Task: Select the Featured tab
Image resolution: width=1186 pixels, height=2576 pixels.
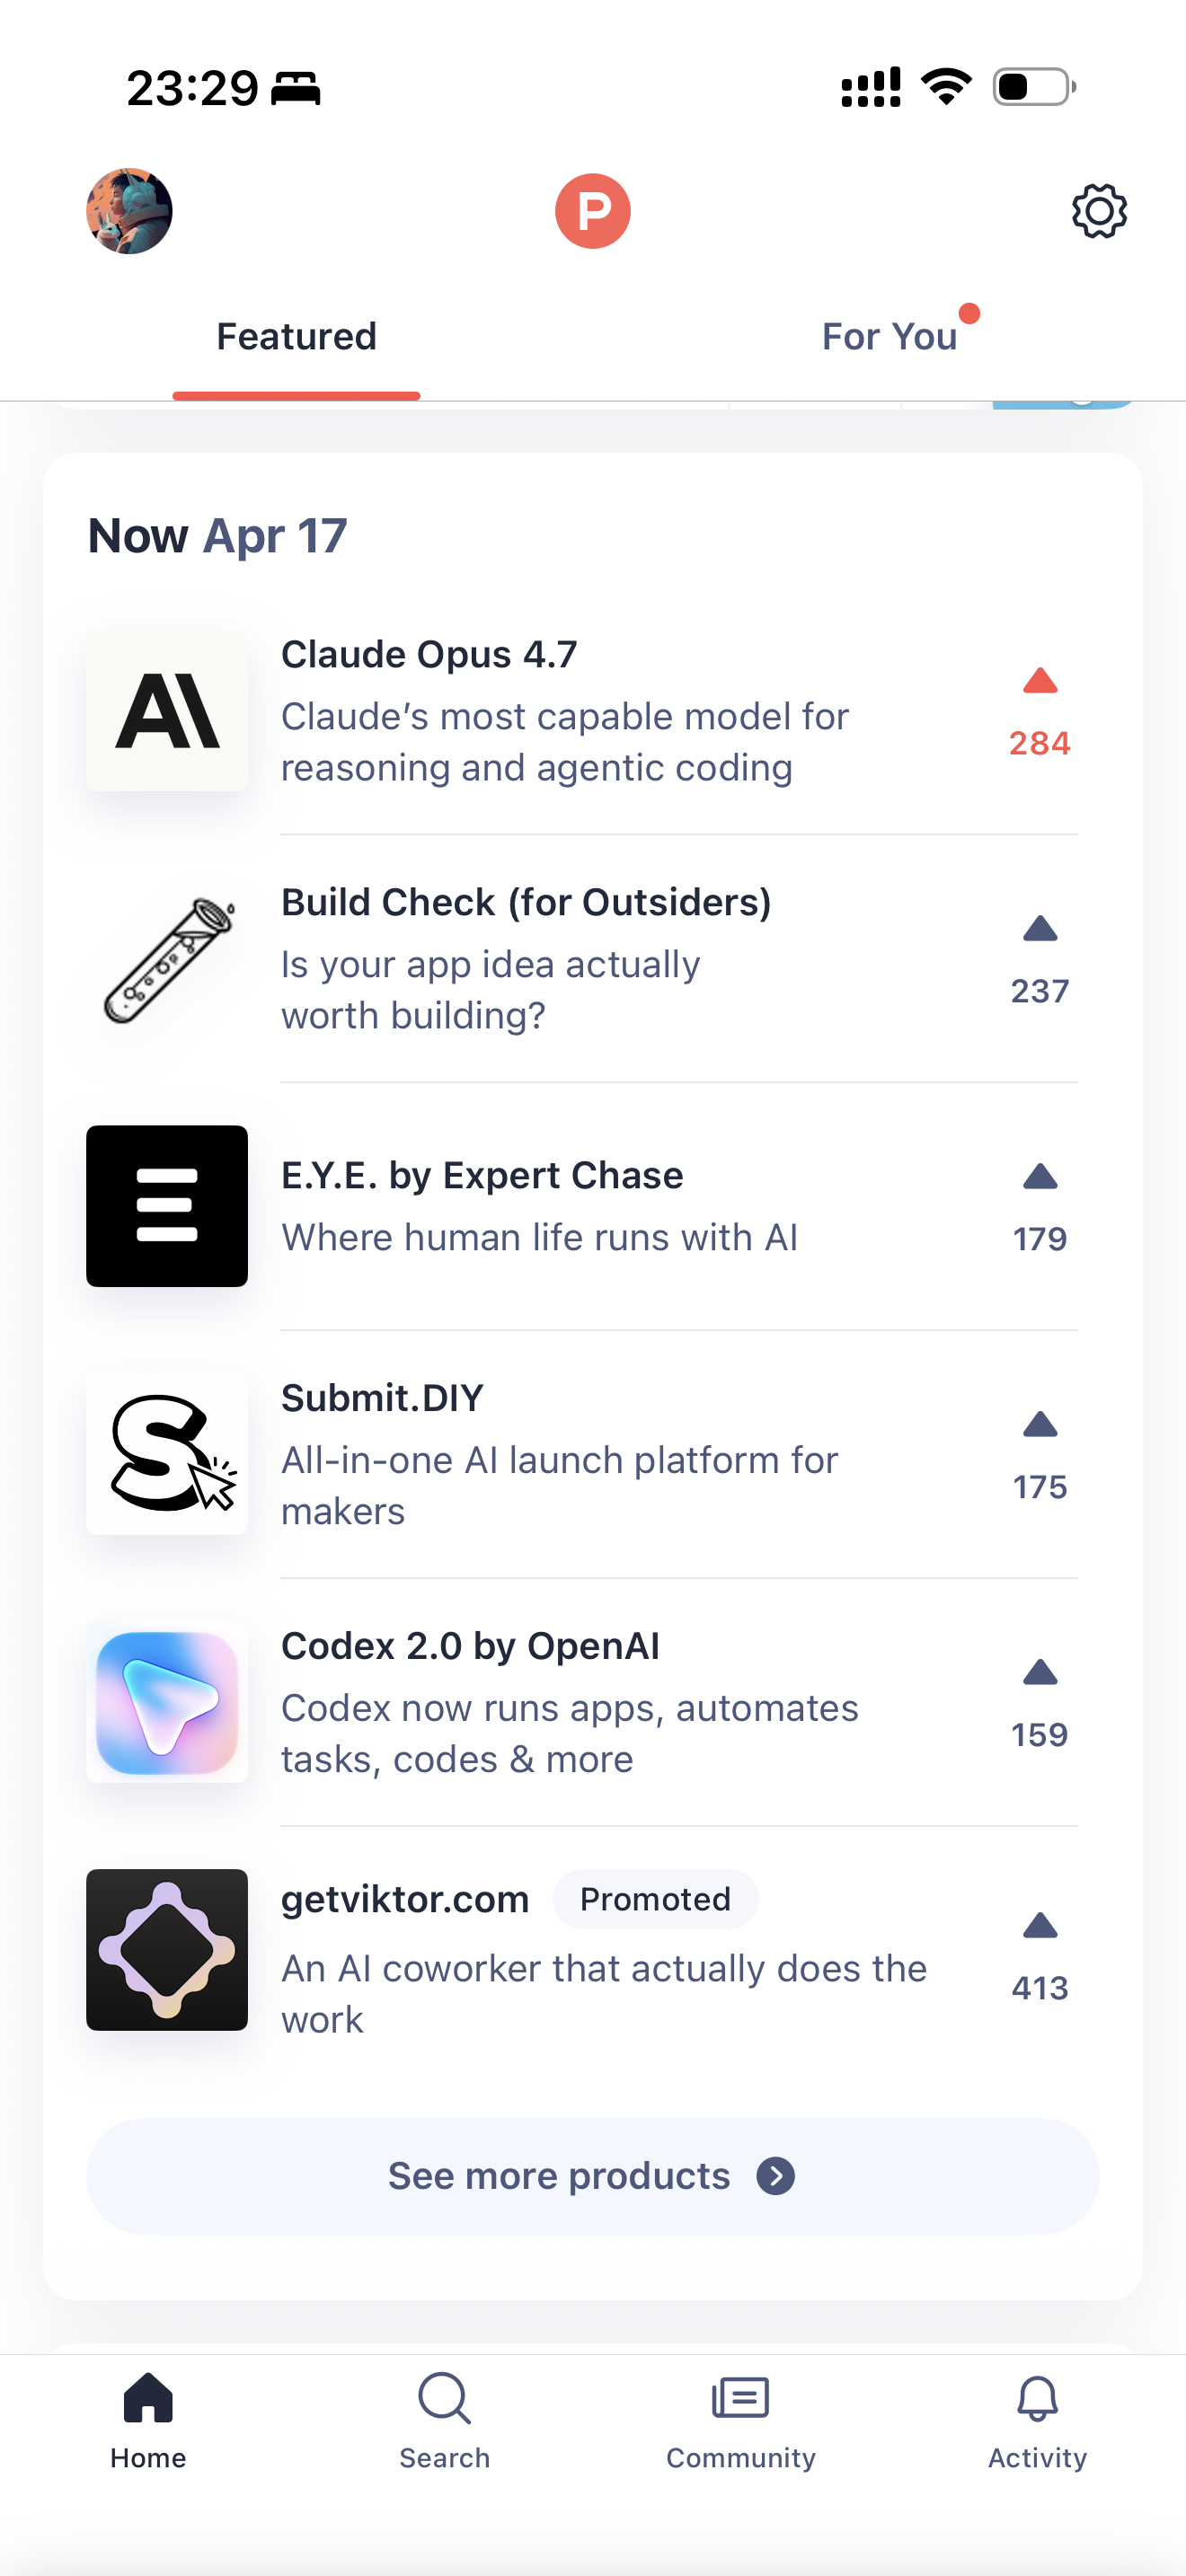Action: pyautogui.click(x=296, y=337)
